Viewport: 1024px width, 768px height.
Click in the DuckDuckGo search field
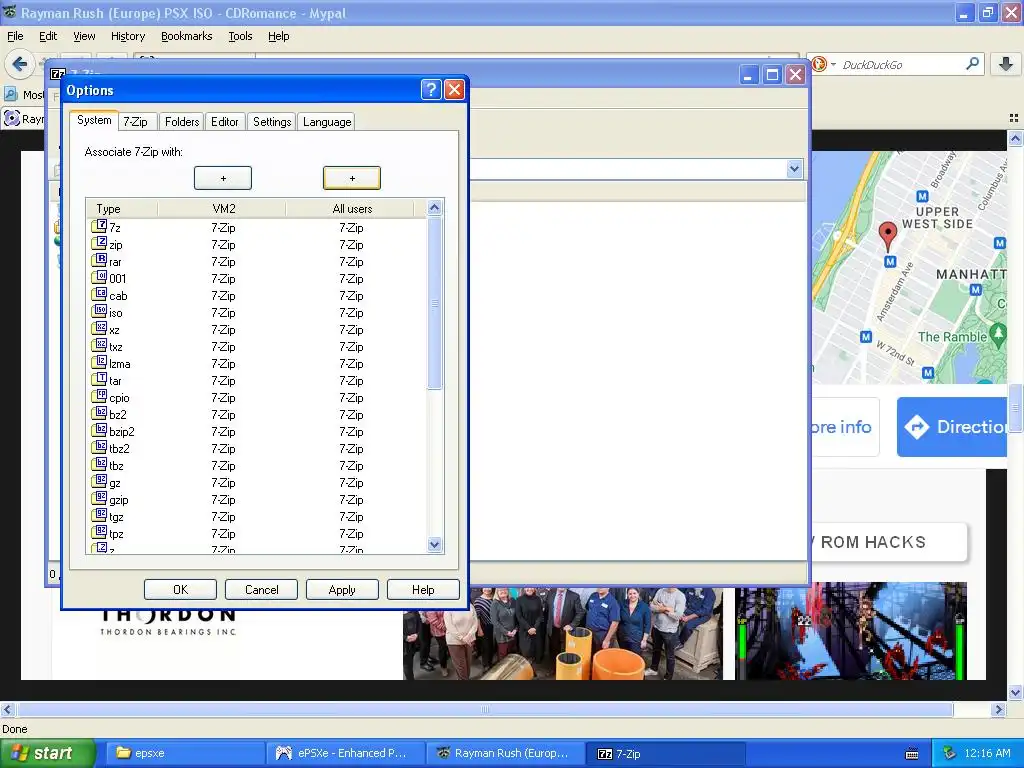tap(901, 65)
